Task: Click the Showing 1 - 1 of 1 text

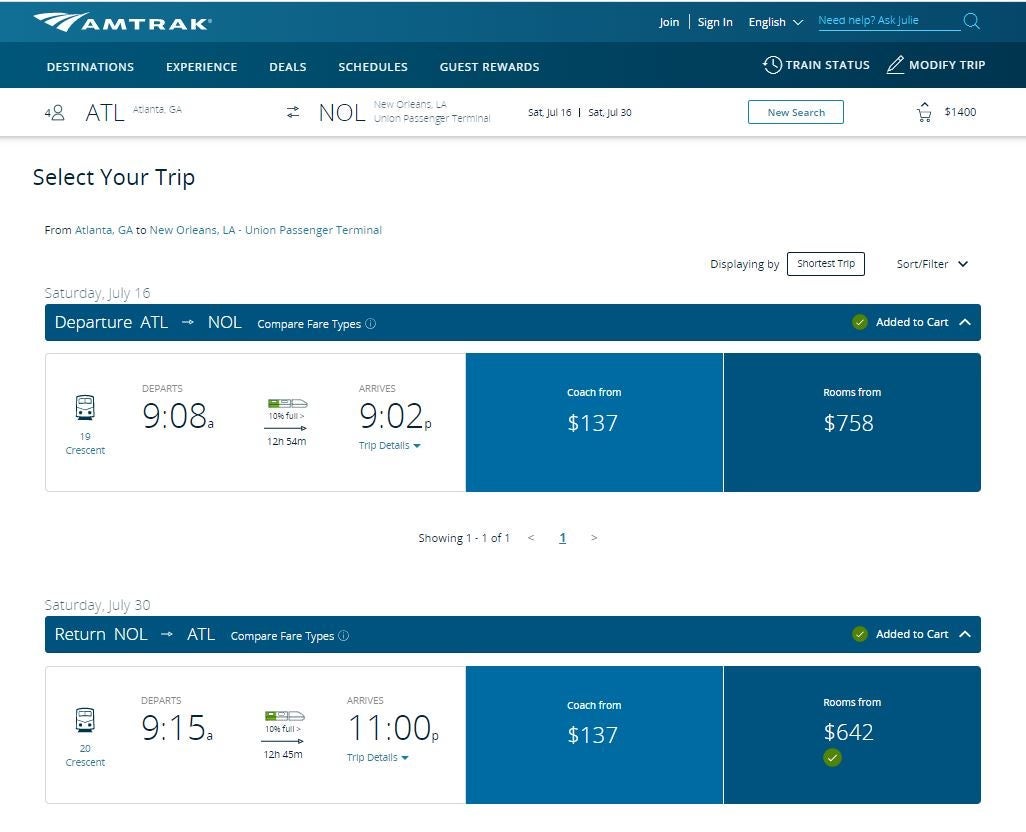Action: 464,538
